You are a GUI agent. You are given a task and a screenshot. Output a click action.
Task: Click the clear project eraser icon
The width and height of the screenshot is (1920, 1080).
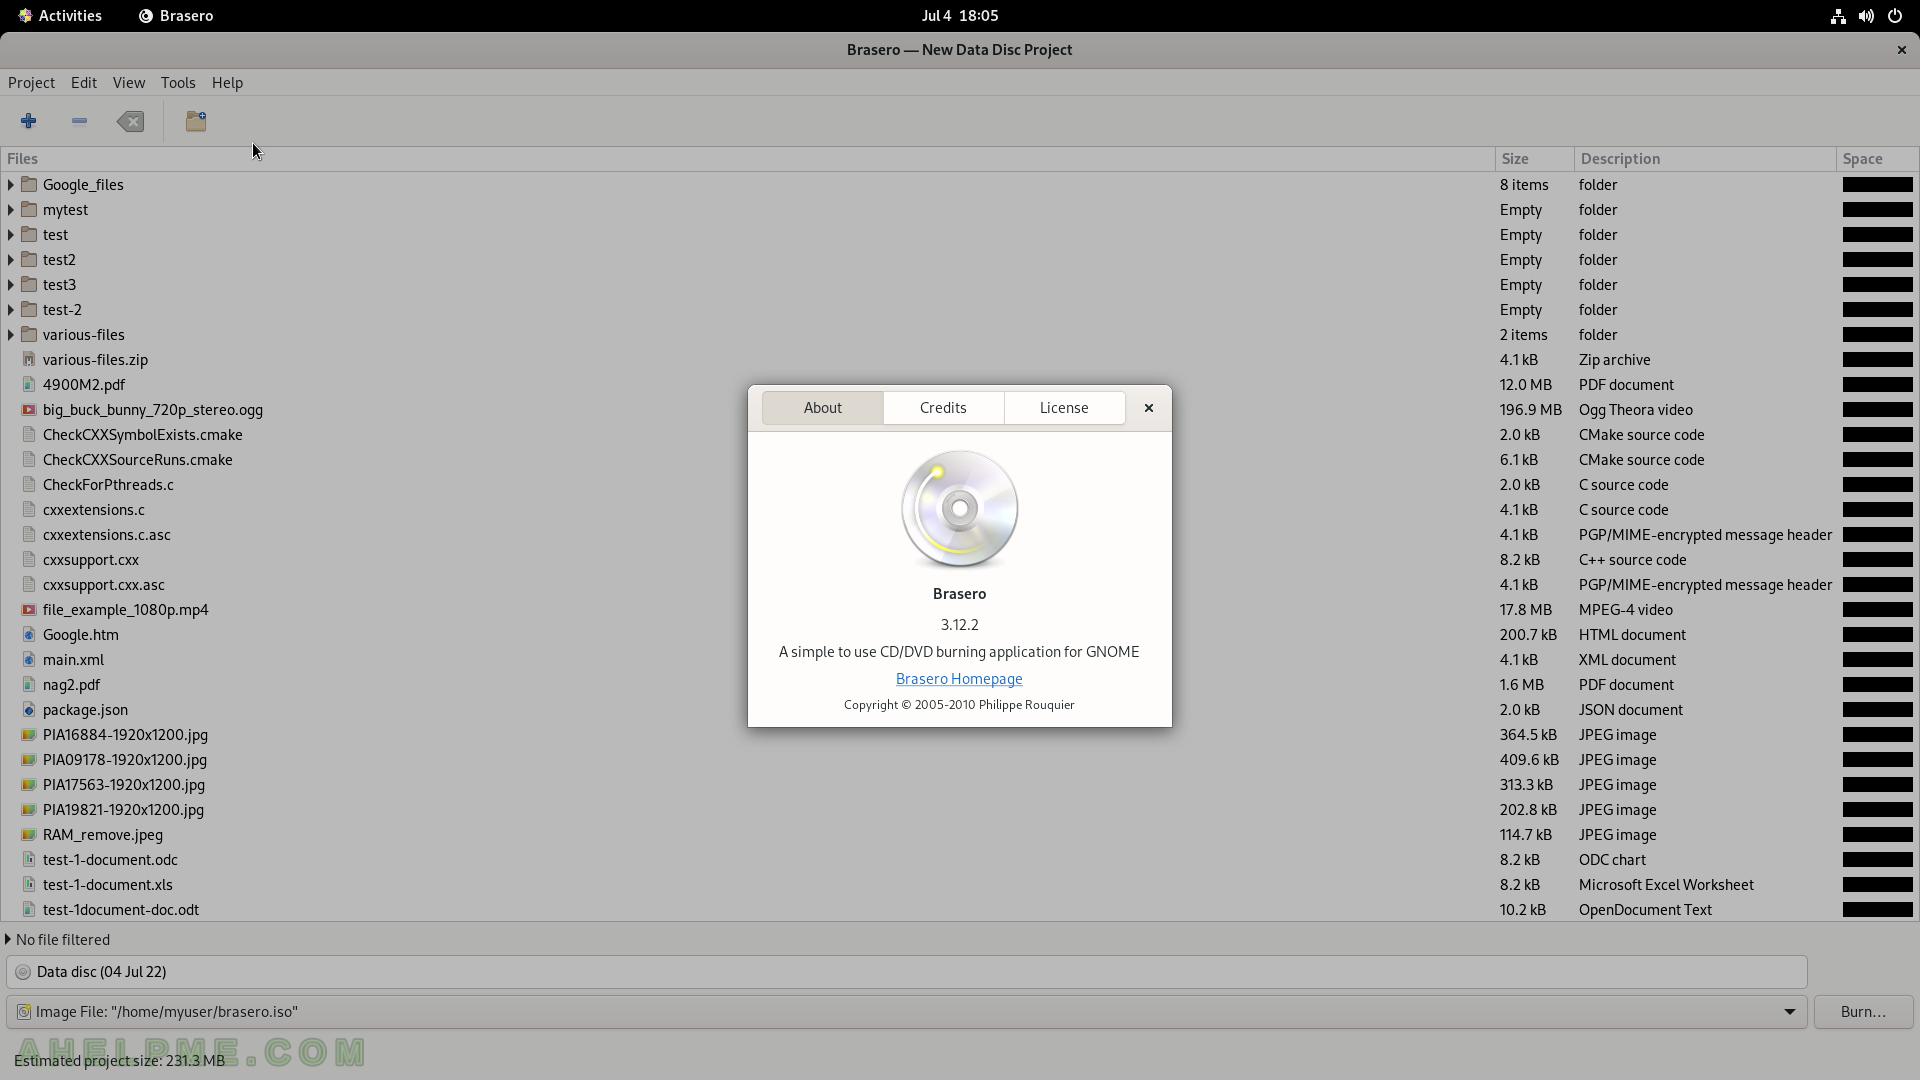click(130, 121)
